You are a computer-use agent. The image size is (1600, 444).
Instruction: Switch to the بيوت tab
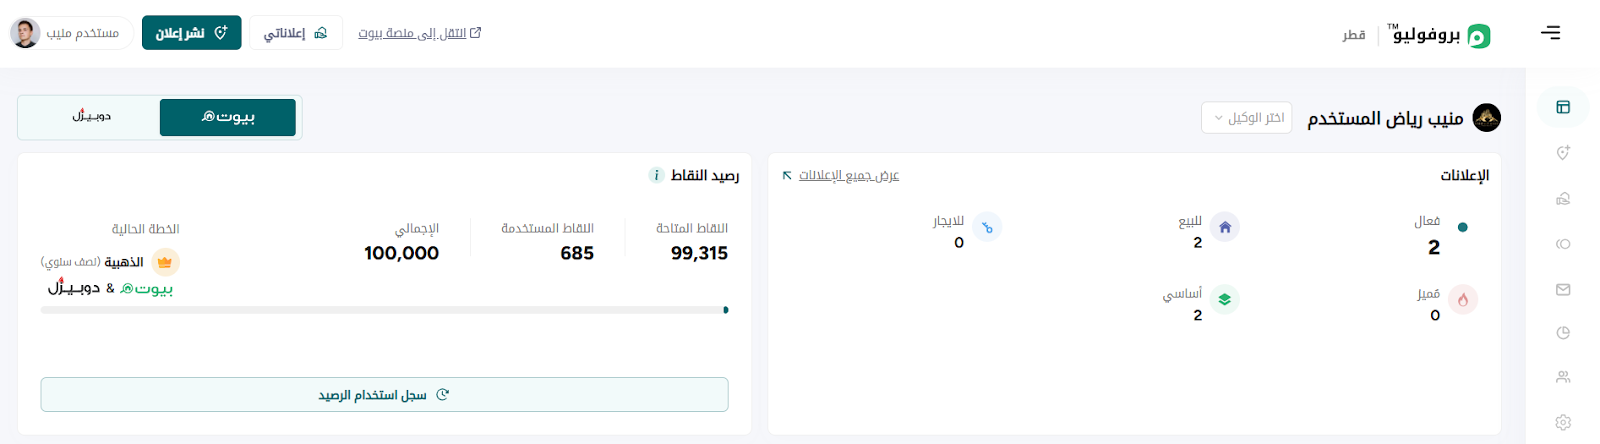tap(228, 117)
